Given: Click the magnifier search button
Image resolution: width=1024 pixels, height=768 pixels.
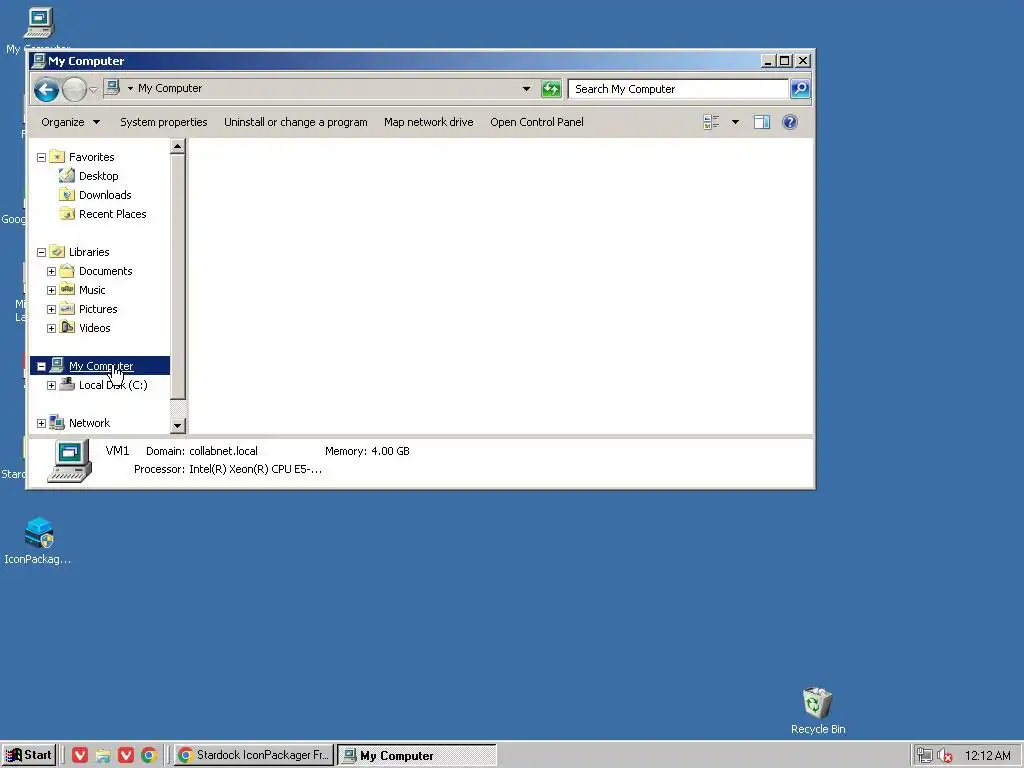Looking at the screenshot, I should click(x=800, y=89).
